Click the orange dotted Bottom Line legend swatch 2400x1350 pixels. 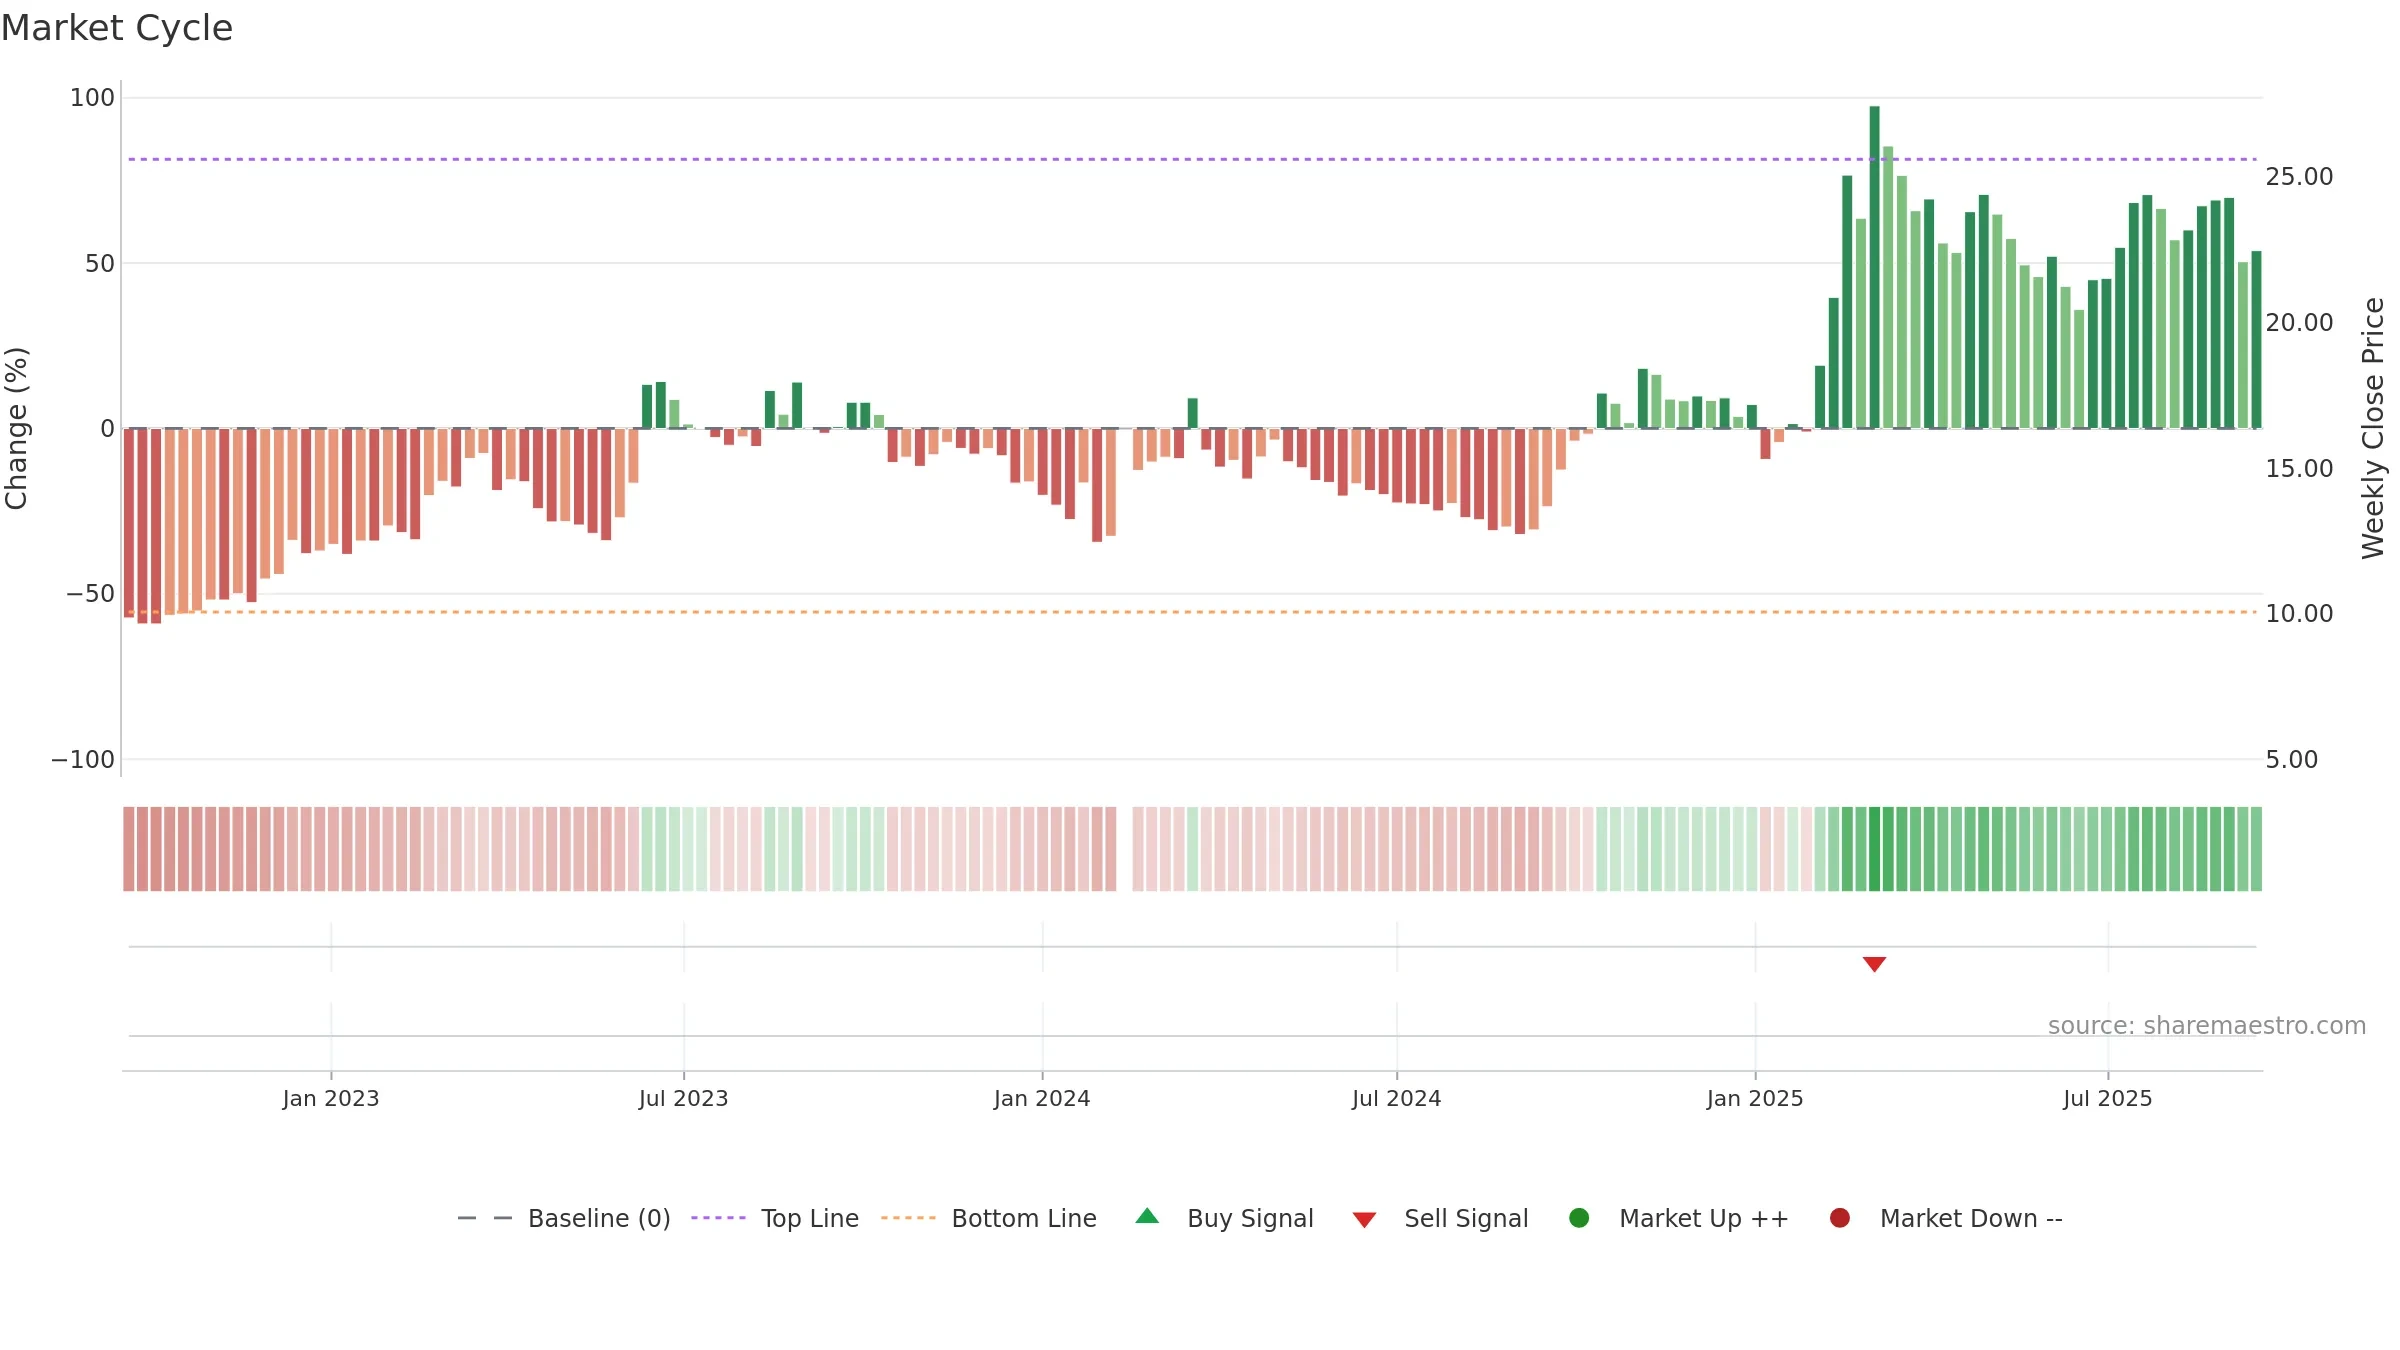tap(908, 1218)
